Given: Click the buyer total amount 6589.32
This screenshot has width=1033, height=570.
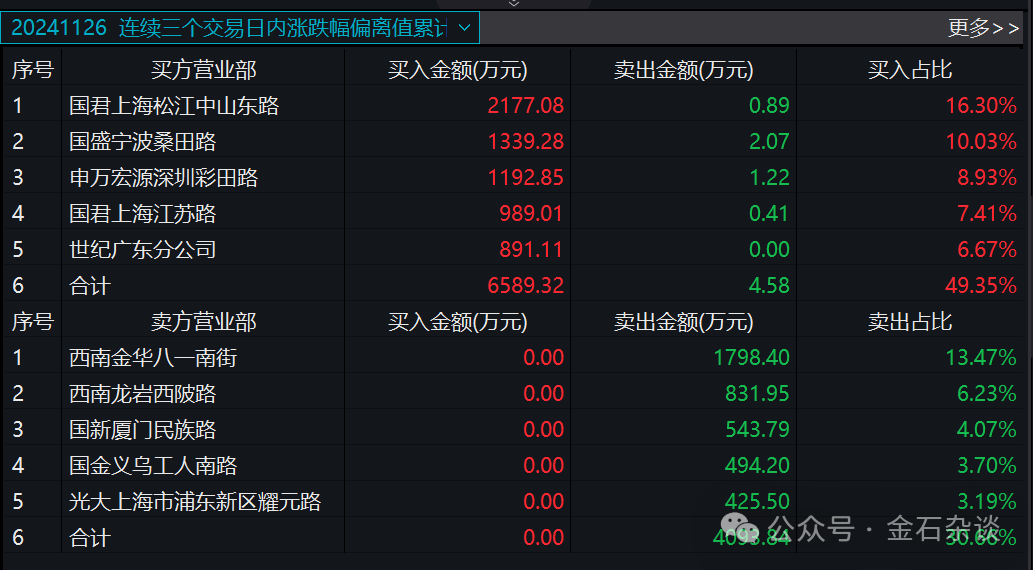Looking at the screenshot, I should pos(526,285).
